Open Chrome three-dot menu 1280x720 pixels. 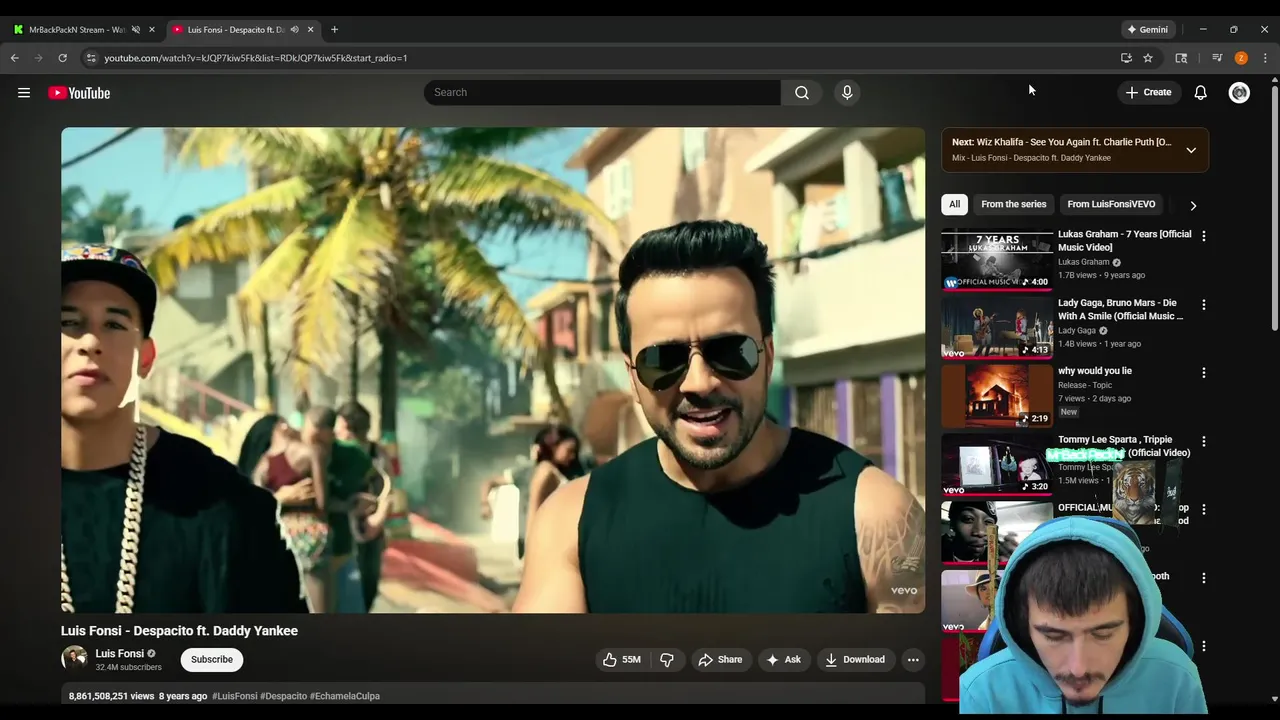pos(1265,58)
